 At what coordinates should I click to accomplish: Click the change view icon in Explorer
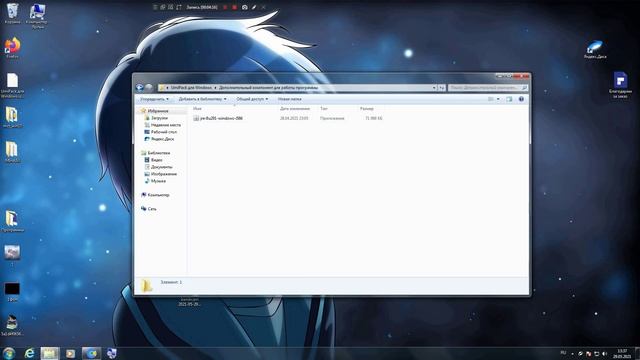491,99
